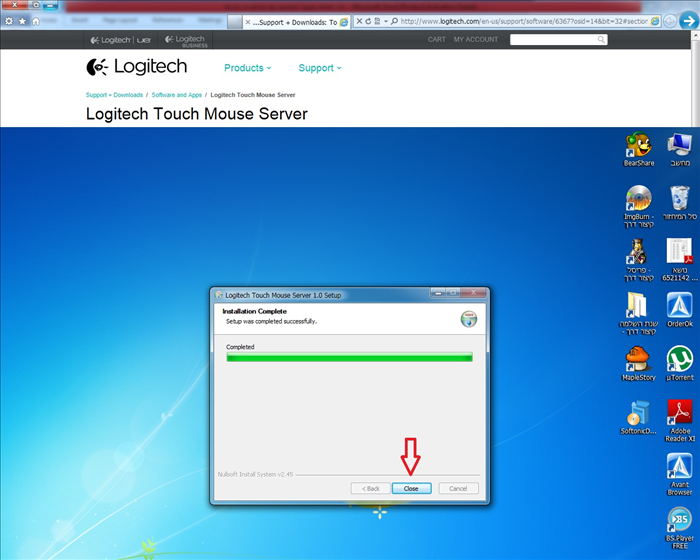This screenshot has height=560, width=700.
Task: Launch the MapleStory desktop shortcut
Action: [638, 364]
